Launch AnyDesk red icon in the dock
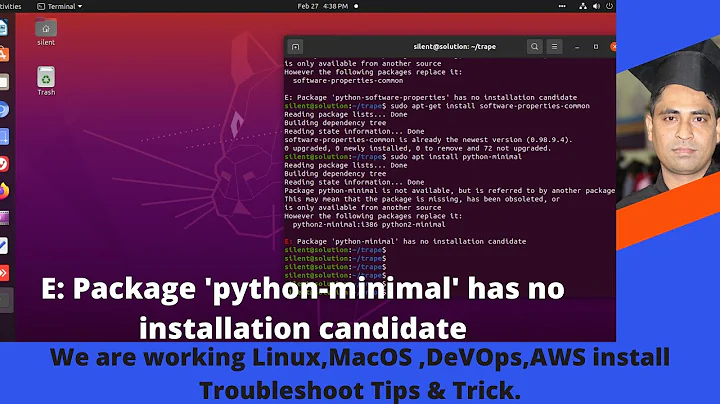This screenshot has width=720, height=404. pos(4,273)
